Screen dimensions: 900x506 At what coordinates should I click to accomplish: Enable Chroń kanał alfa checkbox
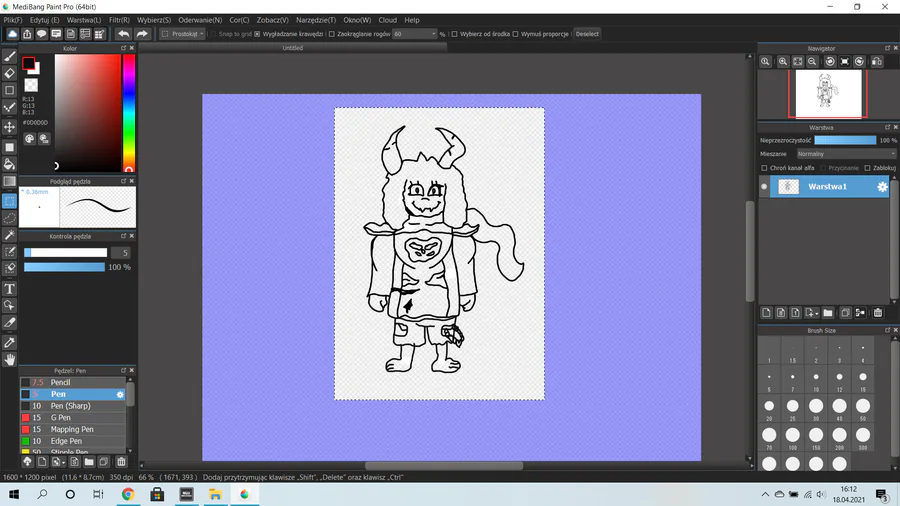click(x=764, y=168)
